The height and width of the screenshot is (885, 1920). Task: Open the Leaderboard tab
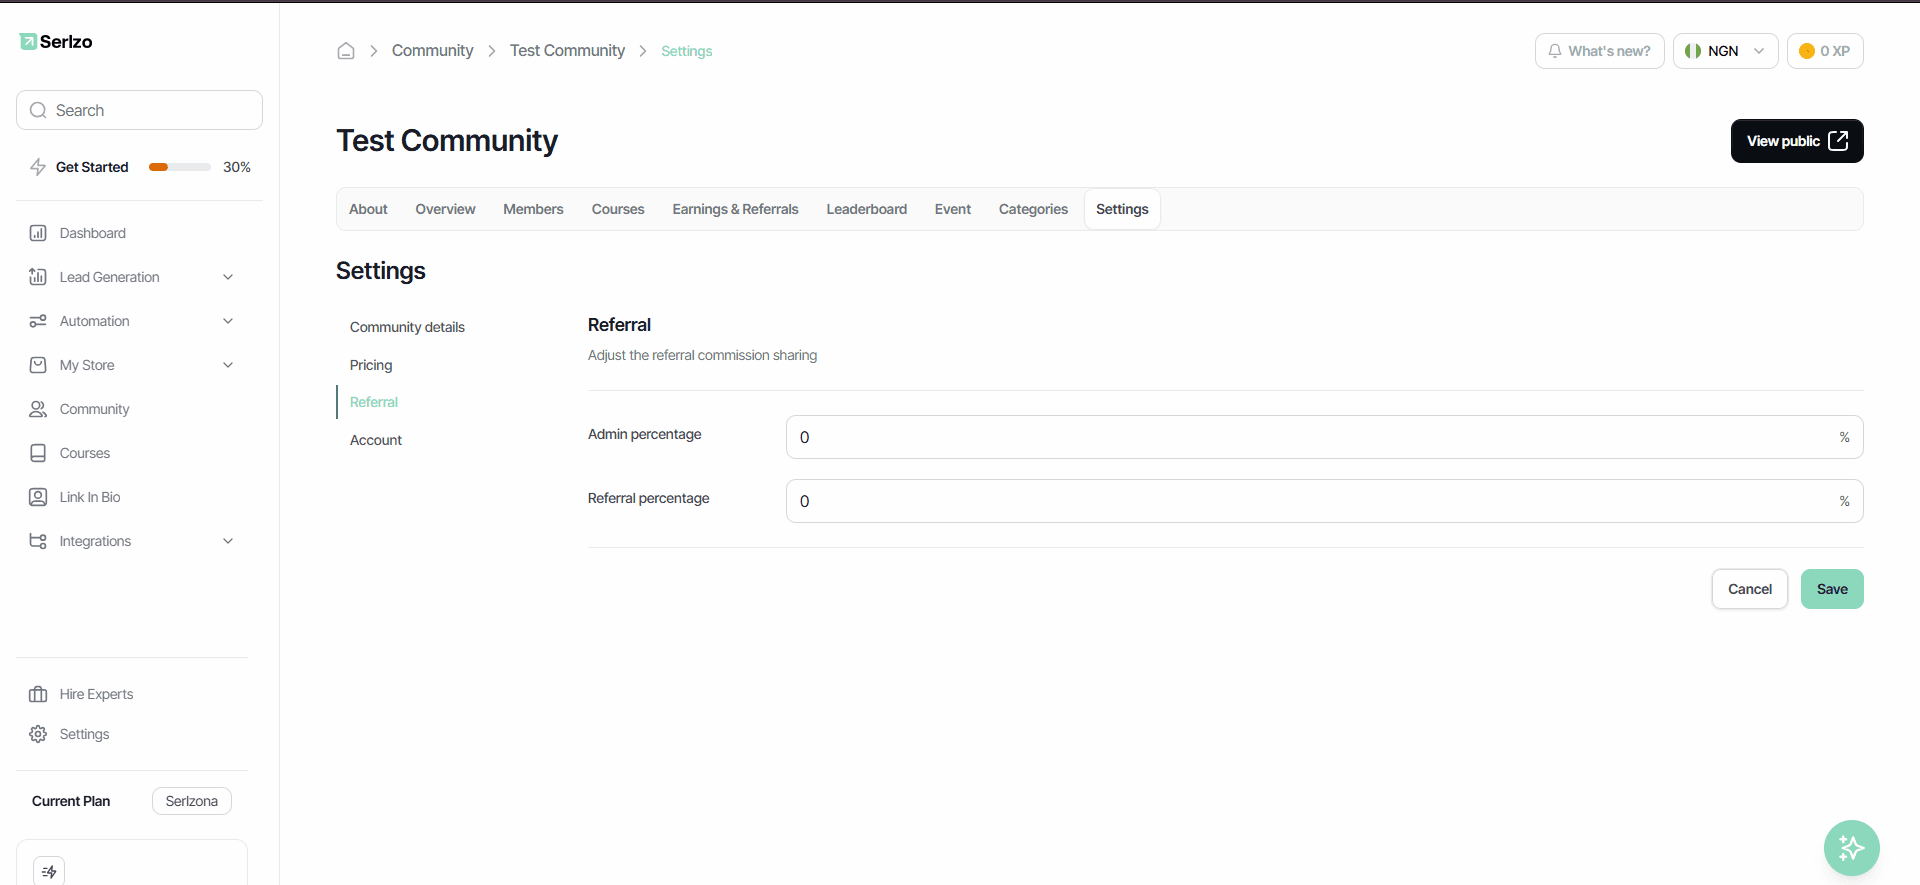point(867,209)
